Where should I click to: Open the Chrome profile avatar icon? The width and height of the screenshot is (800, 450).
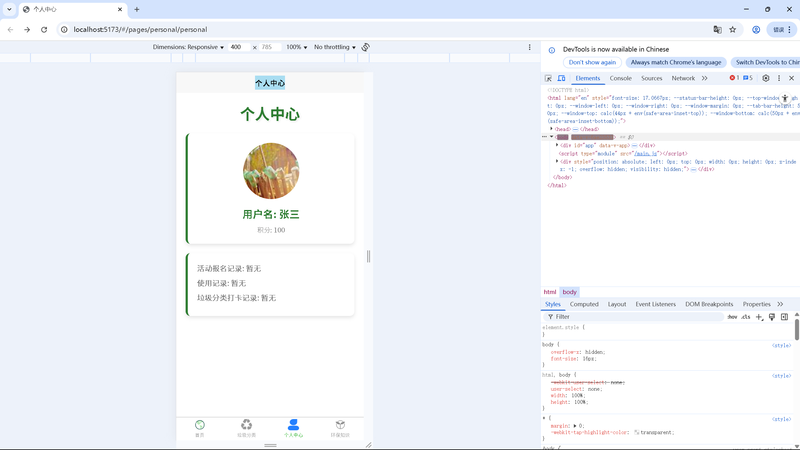pyautogui.click(x=756, y=30)
